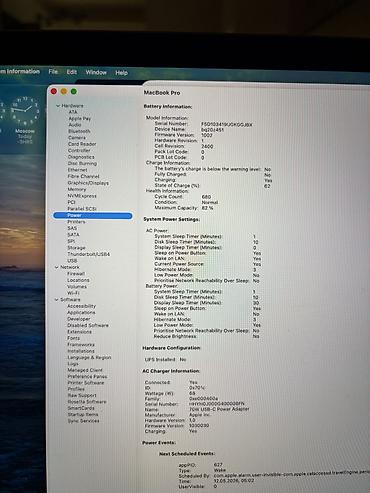
Task: Click the Moscow clock desktop widget
Action: [x=25, y=120]
